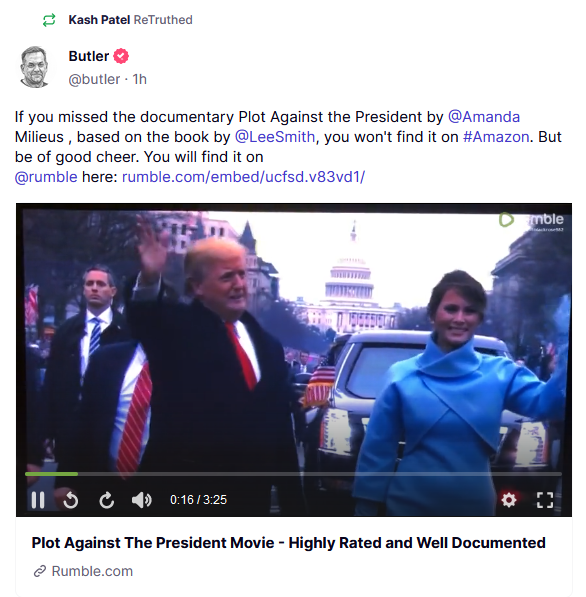Pause the video with the pause button
The image size is (586, 597).
click(38, 500)
